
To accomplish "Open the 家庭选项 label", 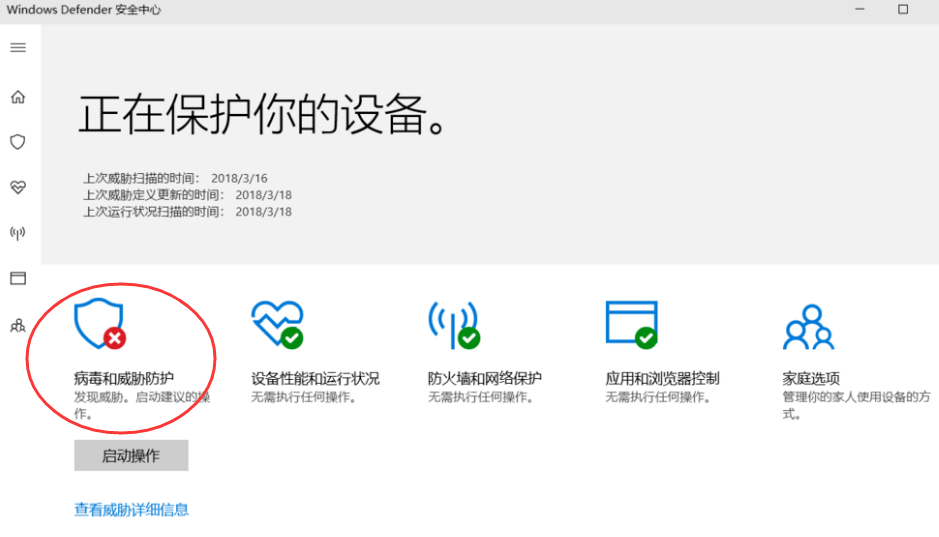I will coord(811,379).
